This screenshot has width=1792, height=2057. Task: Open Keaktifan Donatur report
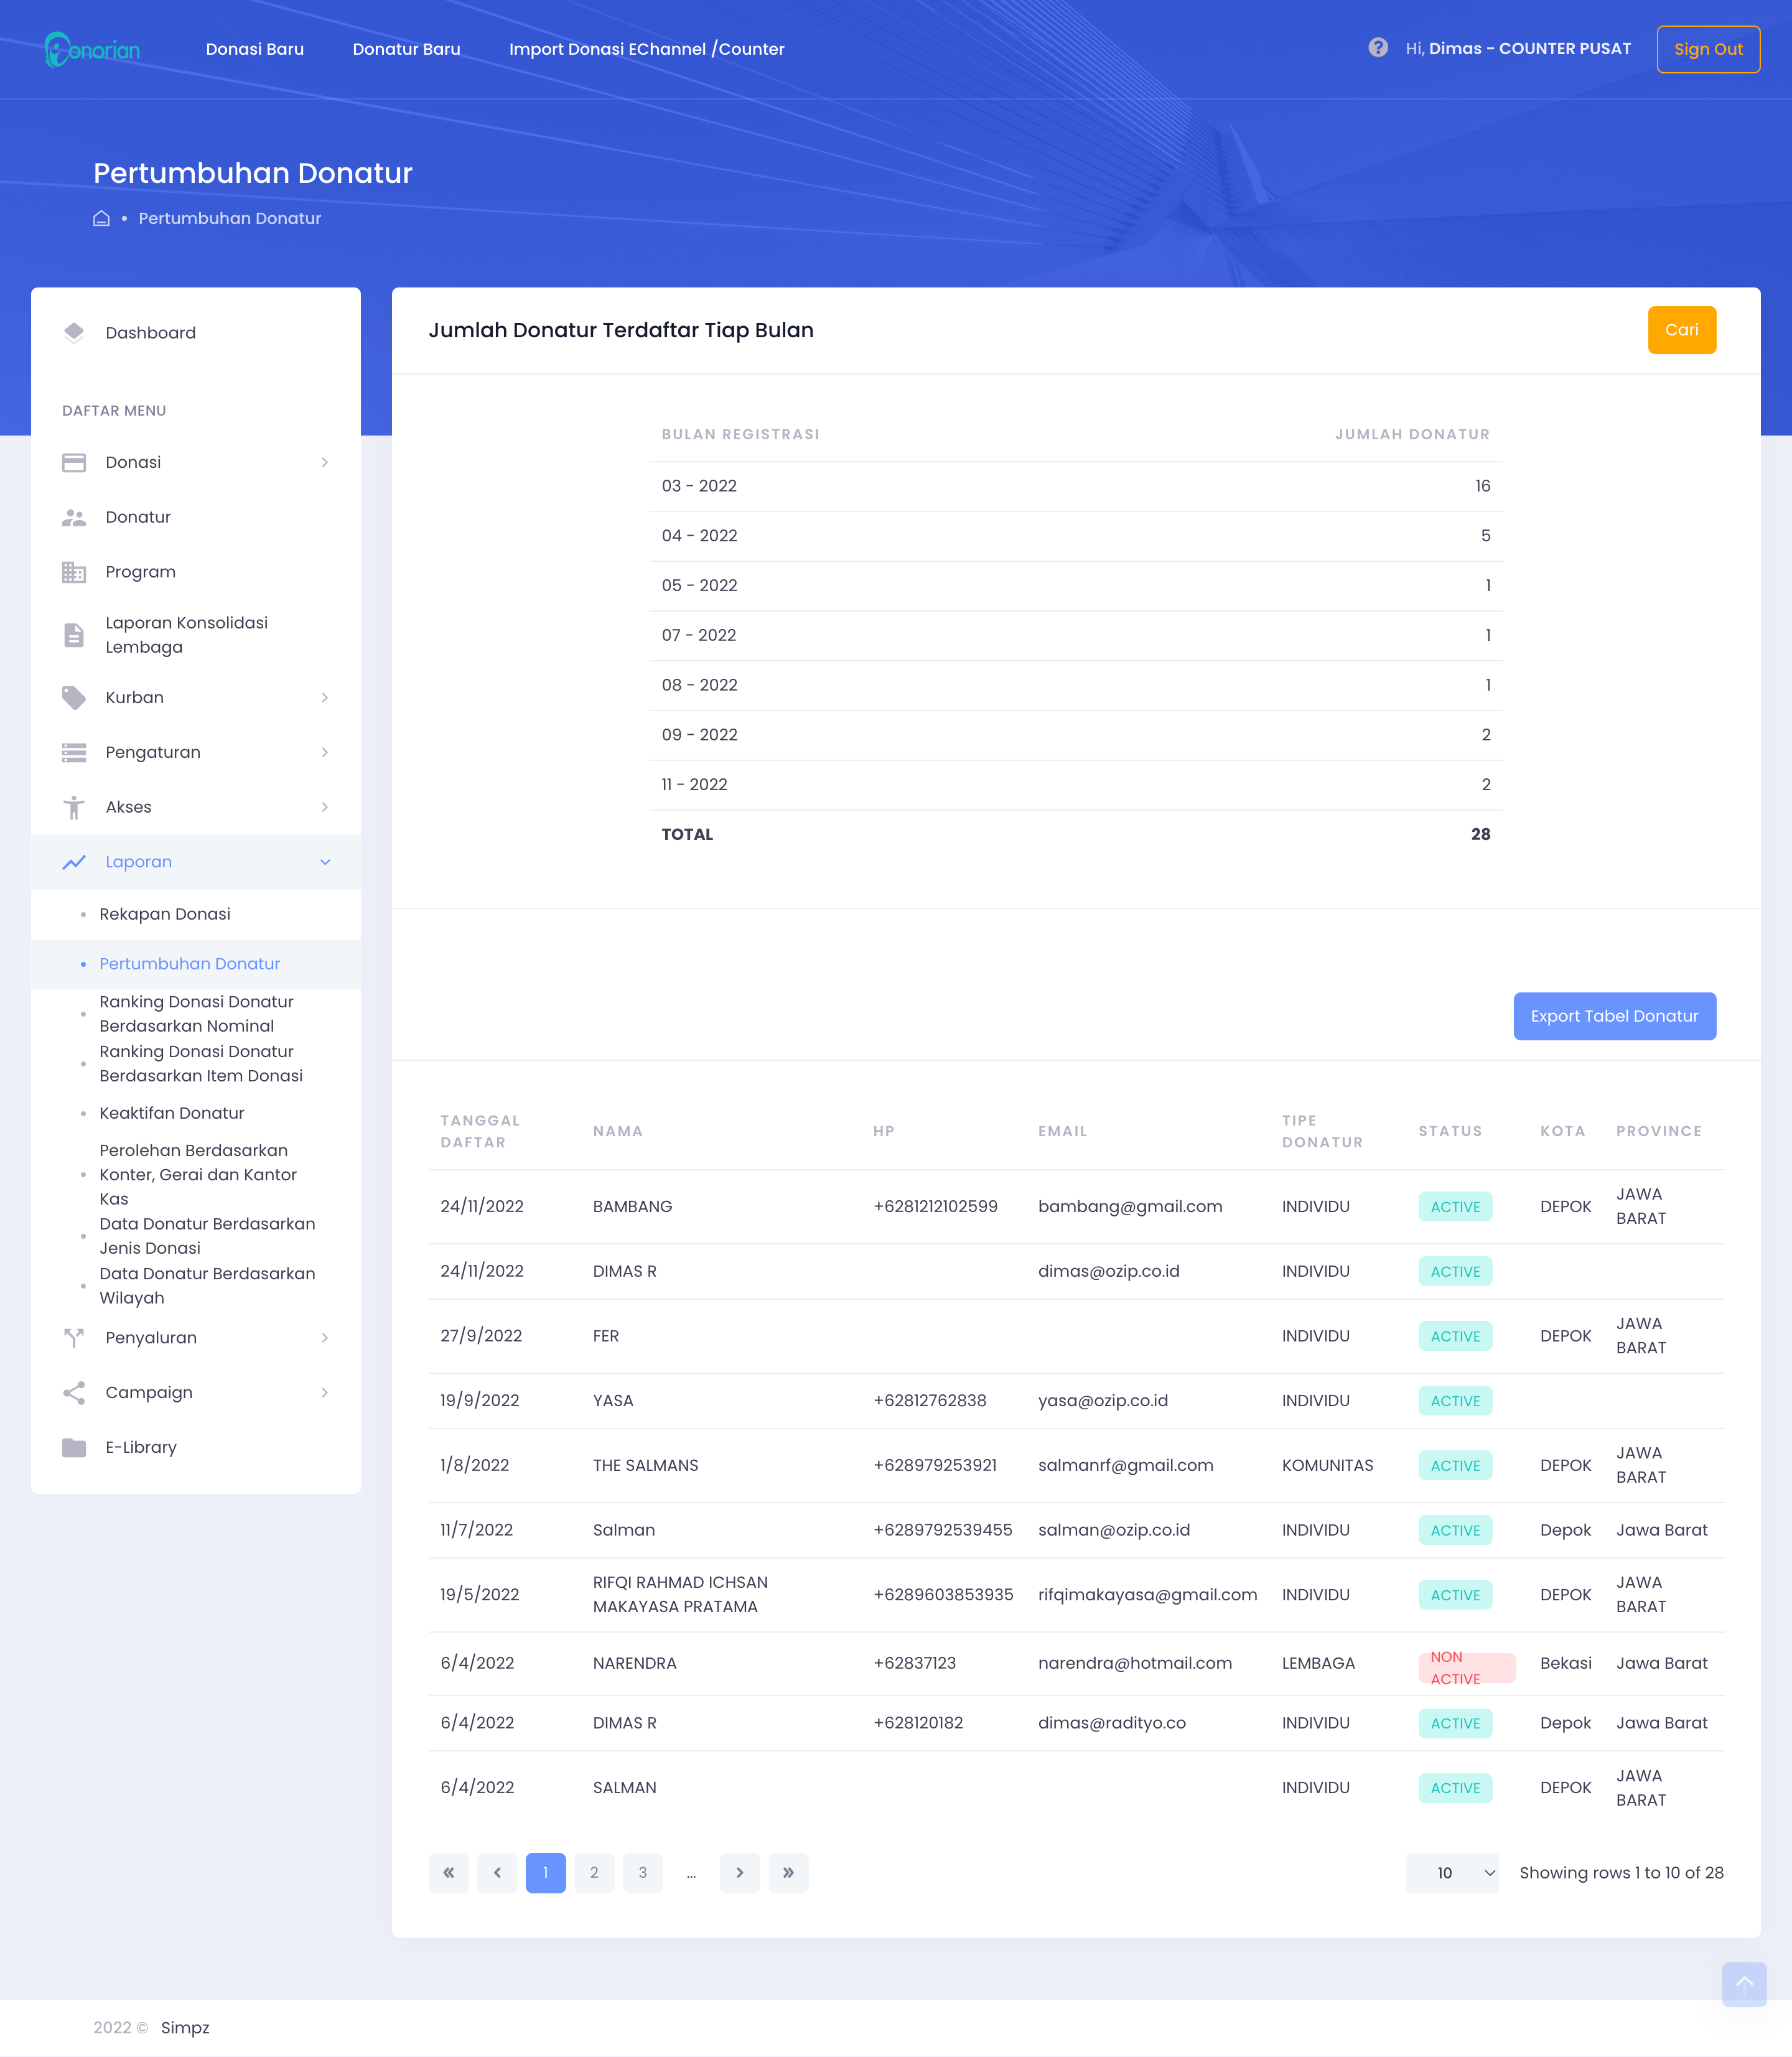pyautogui.click(x=172, y=1113)
